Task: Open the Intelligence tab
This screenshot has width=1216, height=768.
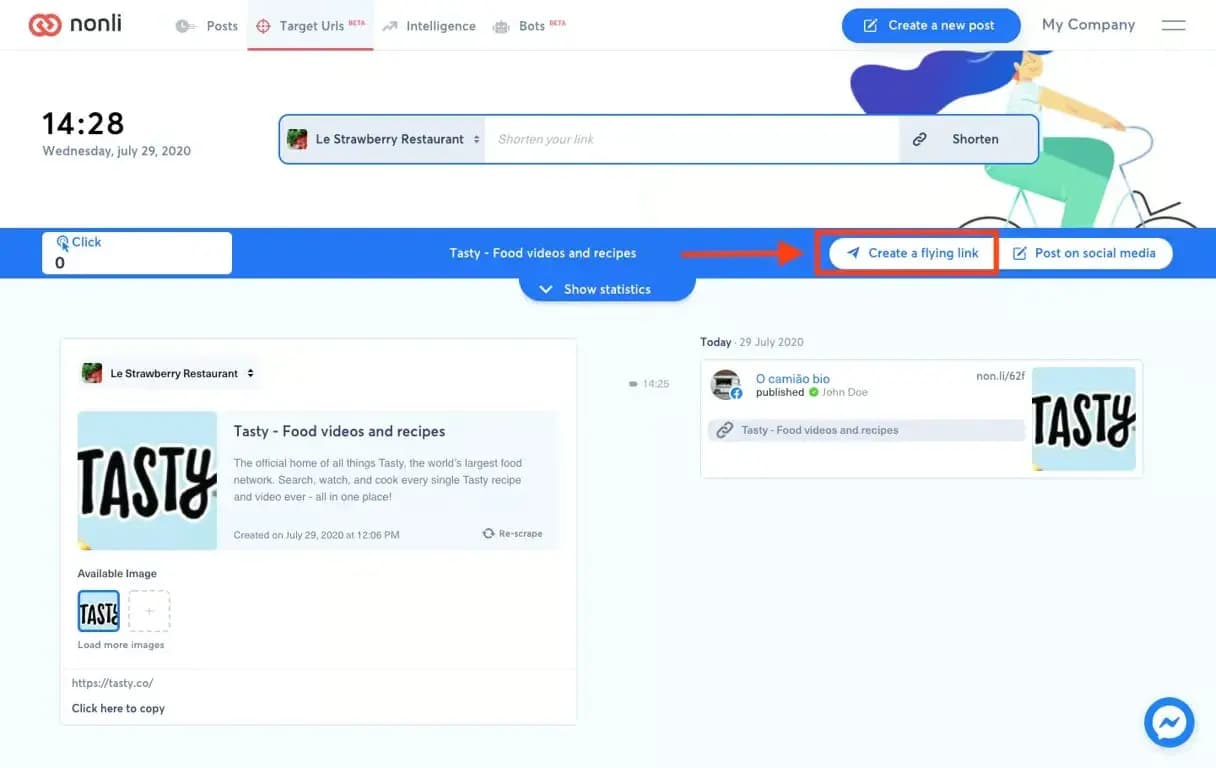Action: point(429,26)
